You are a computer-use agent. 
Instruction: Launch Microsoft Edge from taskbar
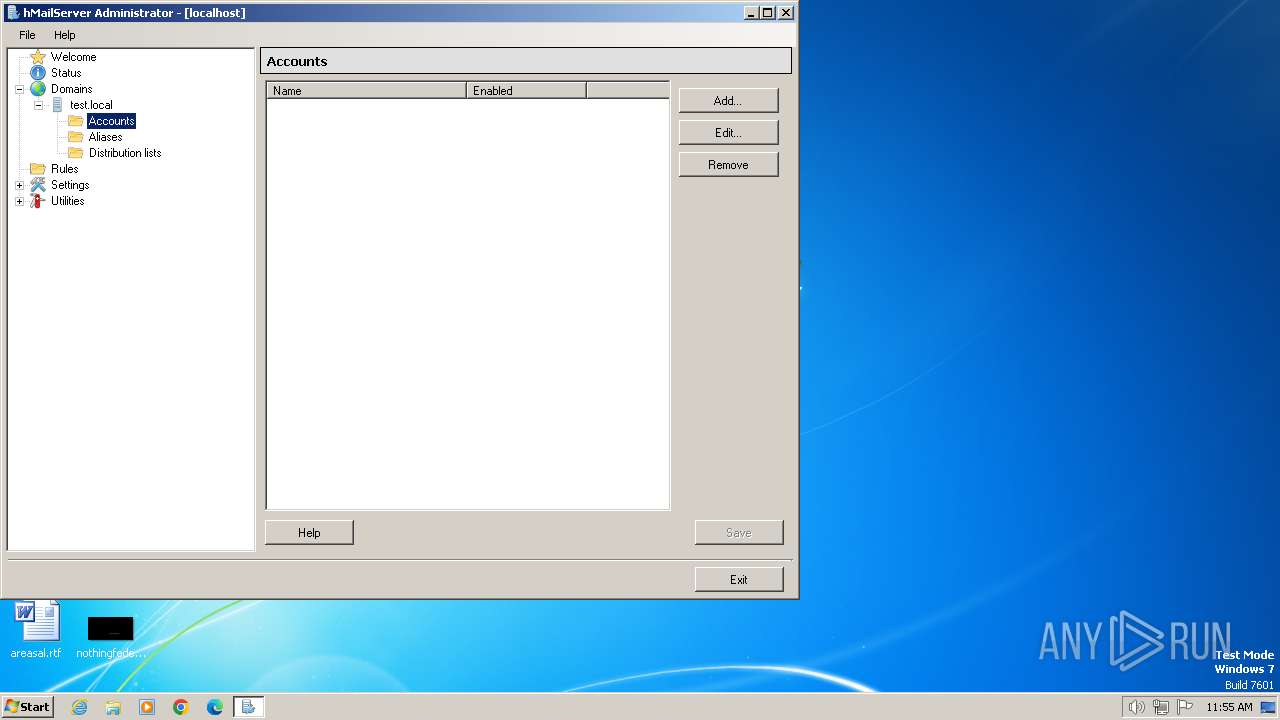tap(215, 707)
